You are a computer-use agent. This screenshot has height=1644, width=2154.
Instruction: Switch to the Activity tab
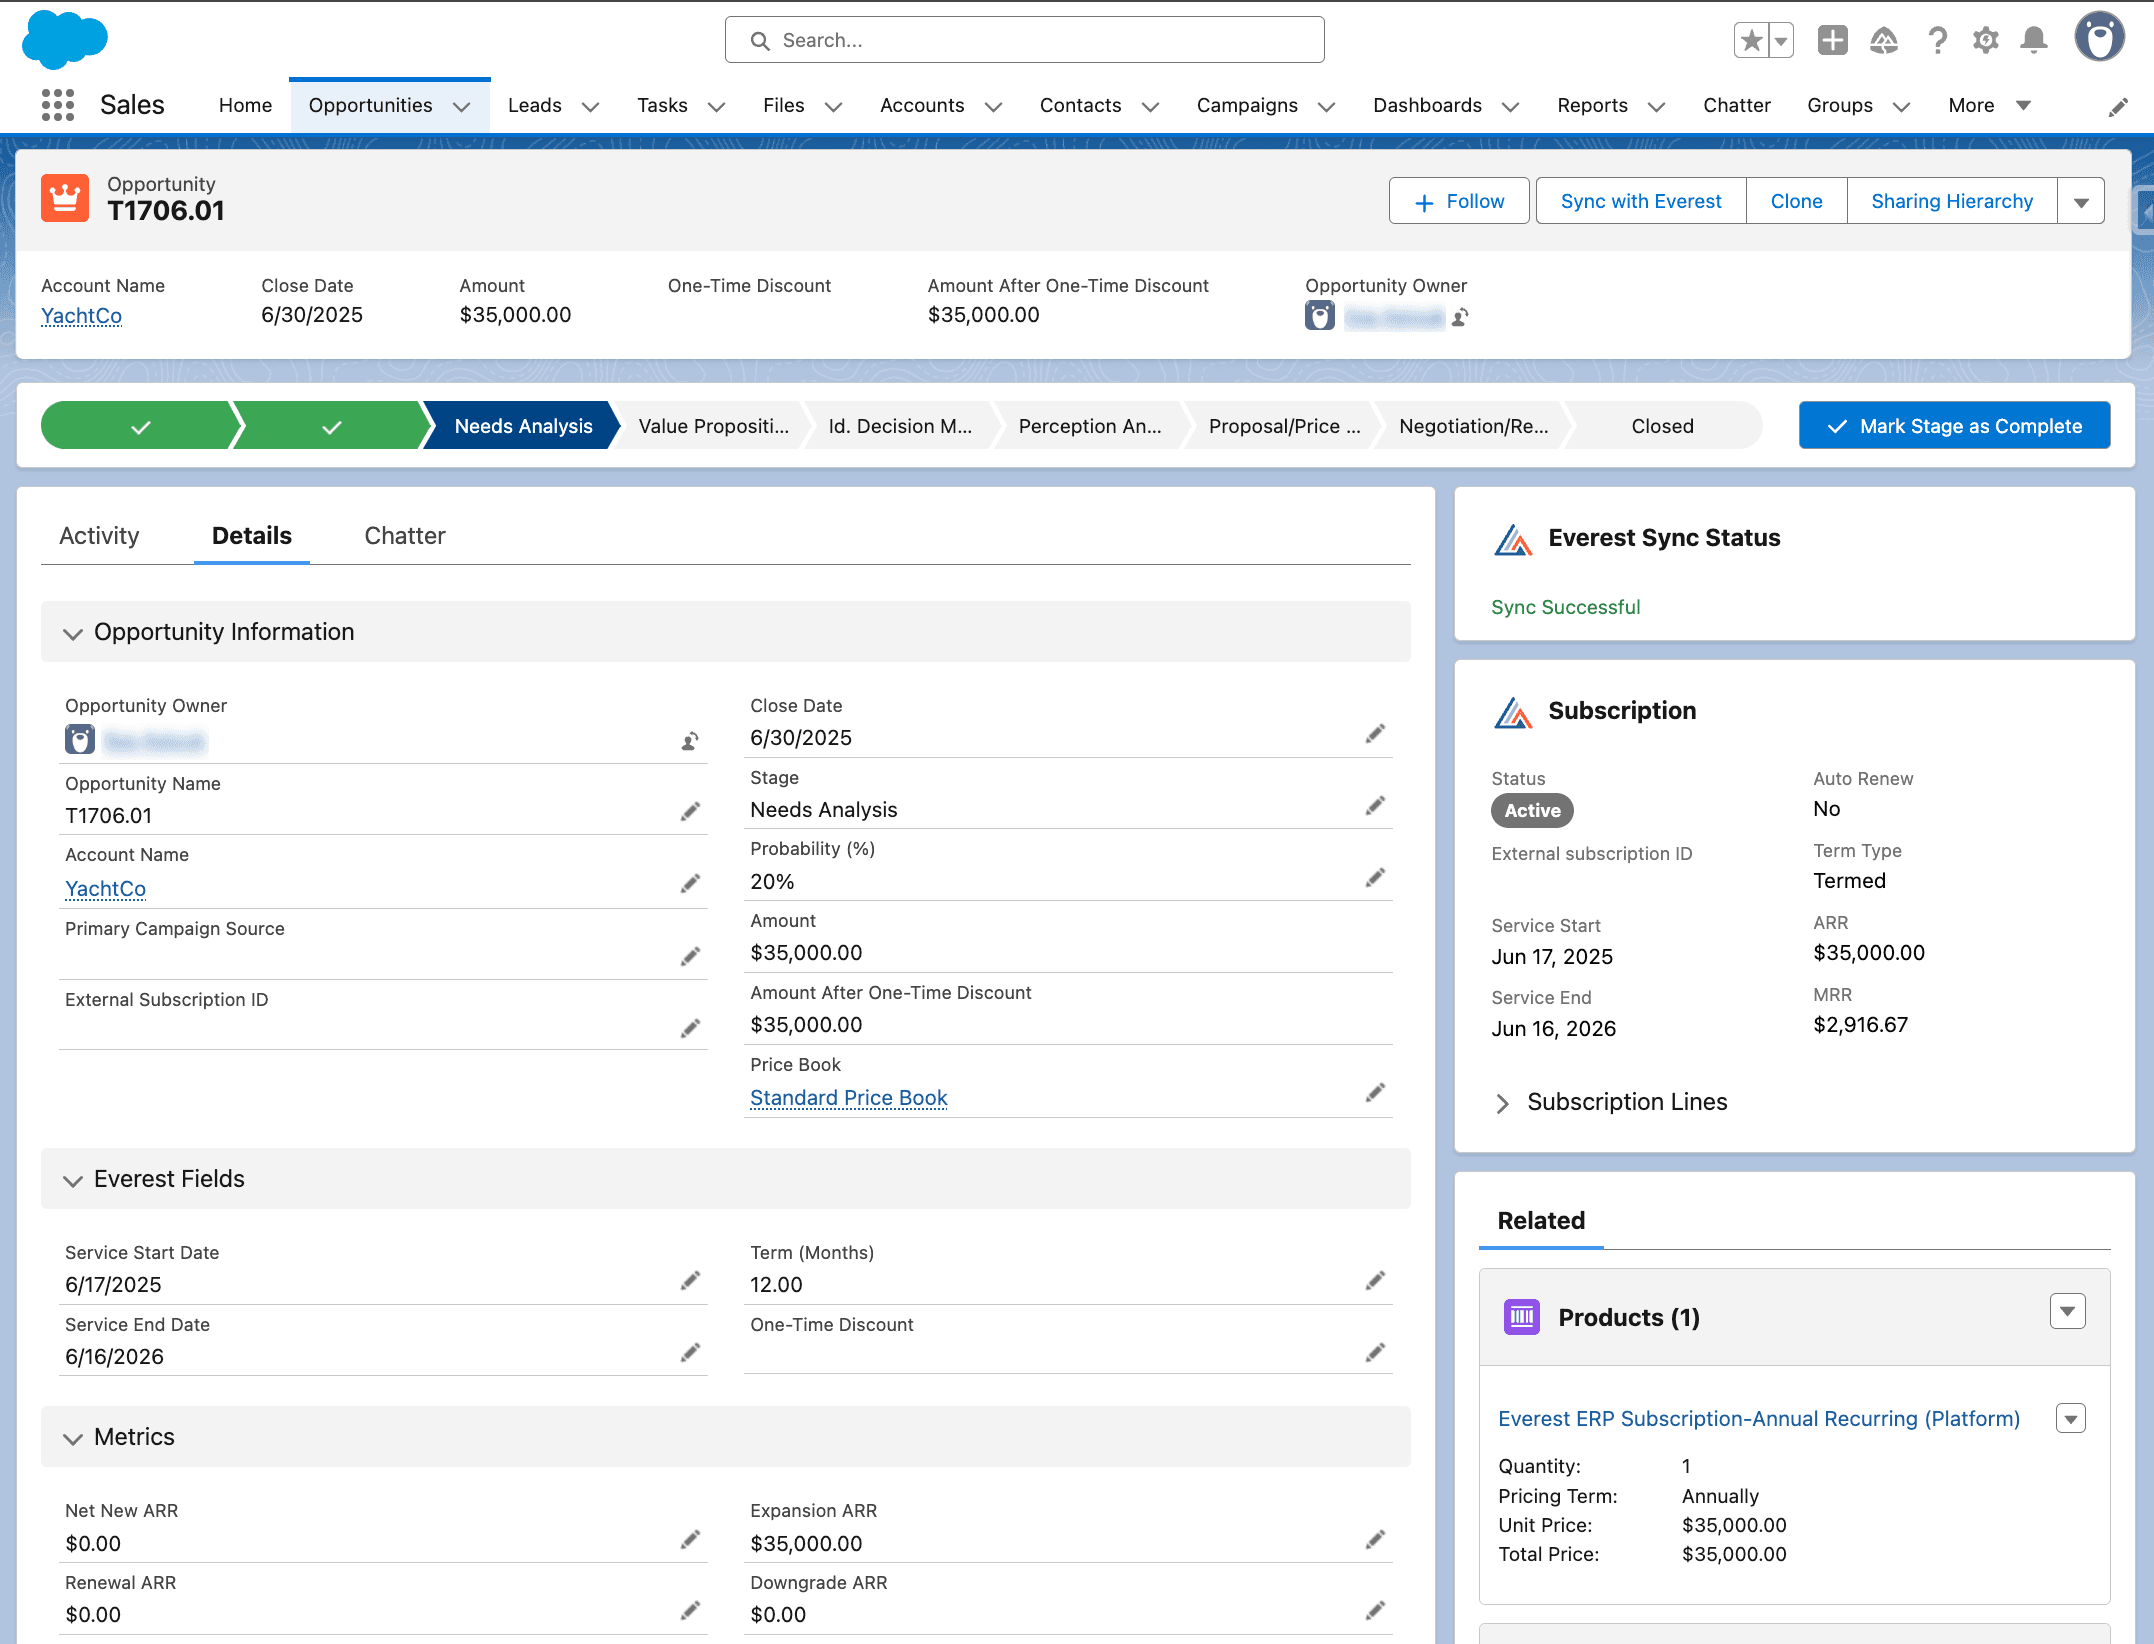pos(99,536)
